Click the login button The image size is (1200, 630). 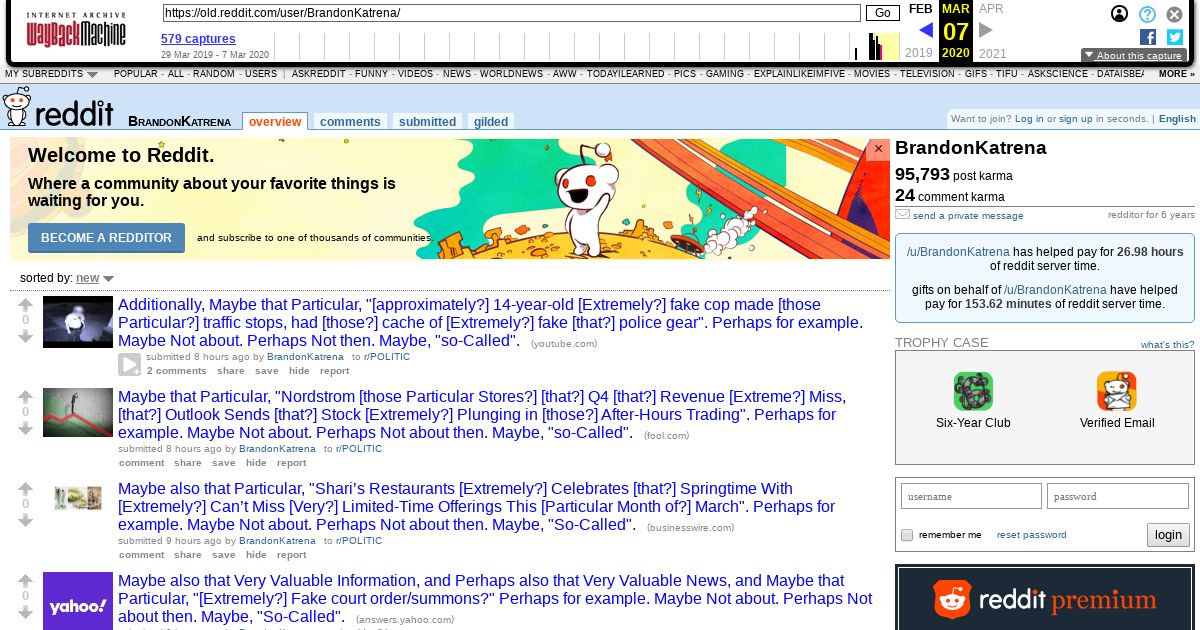pos(1168,535)
